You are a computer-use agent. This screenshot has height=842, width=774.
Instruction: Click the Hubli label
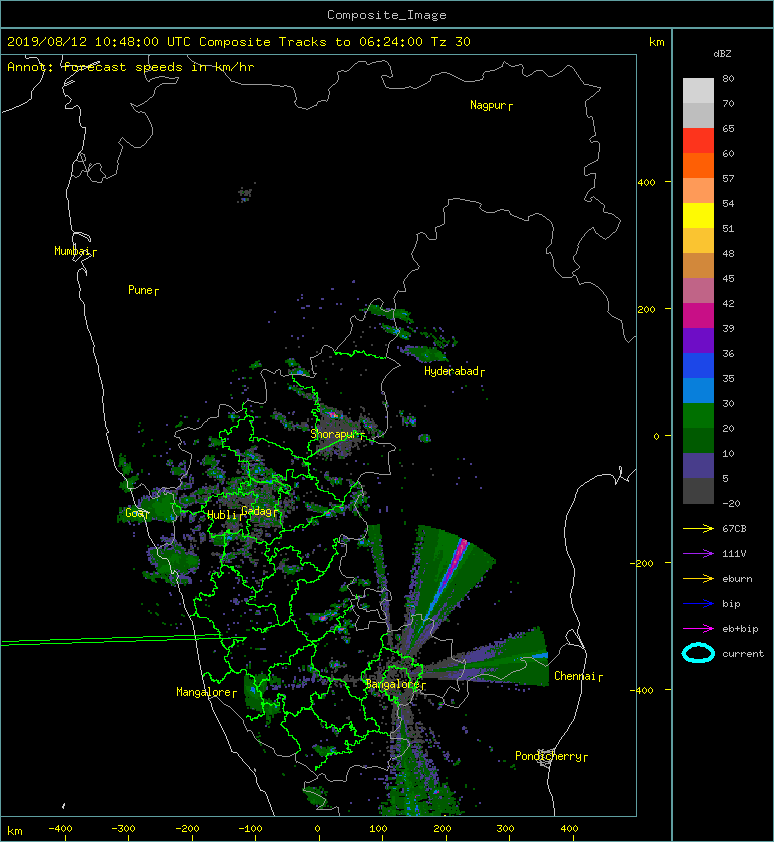pos(222,515)
